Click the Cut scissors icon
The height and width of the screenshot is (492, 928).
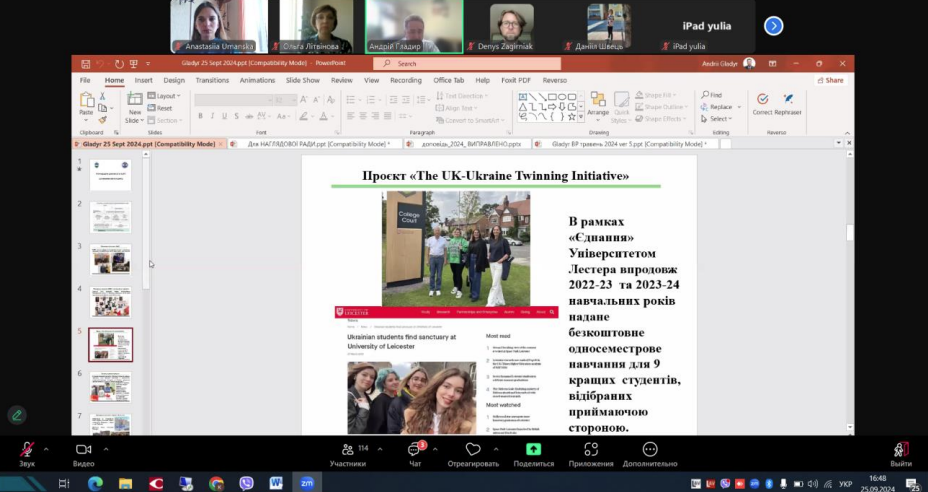click(x=102, y=96)
